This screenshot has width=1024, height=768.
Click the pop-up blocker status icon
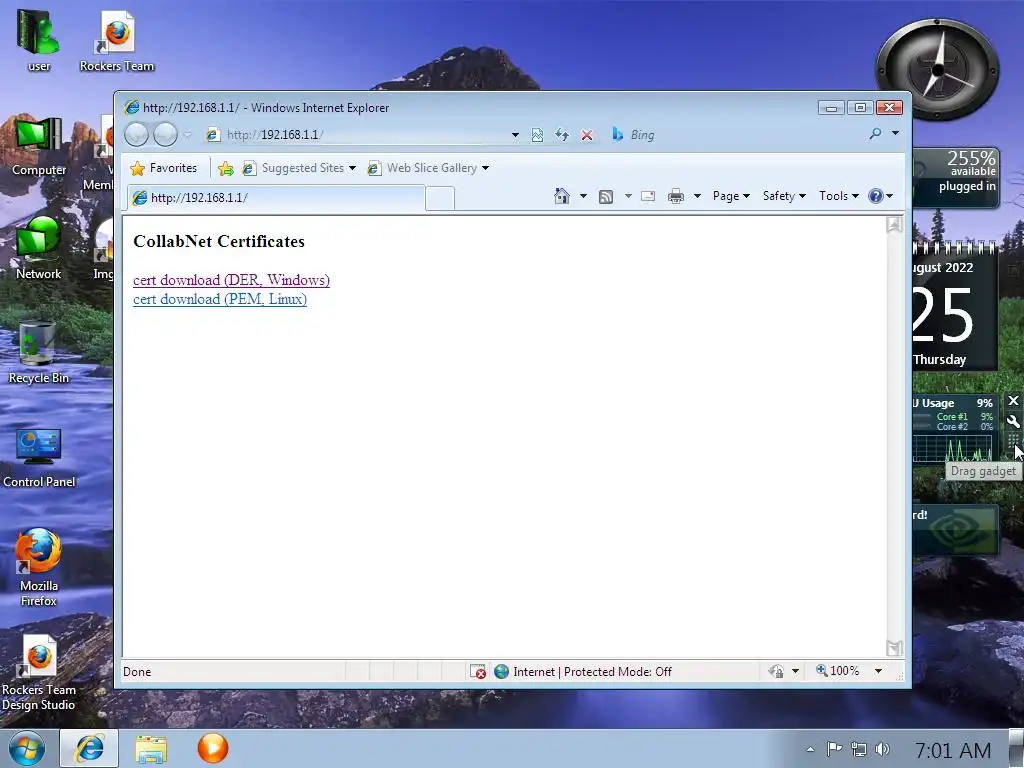click(478, 671)
